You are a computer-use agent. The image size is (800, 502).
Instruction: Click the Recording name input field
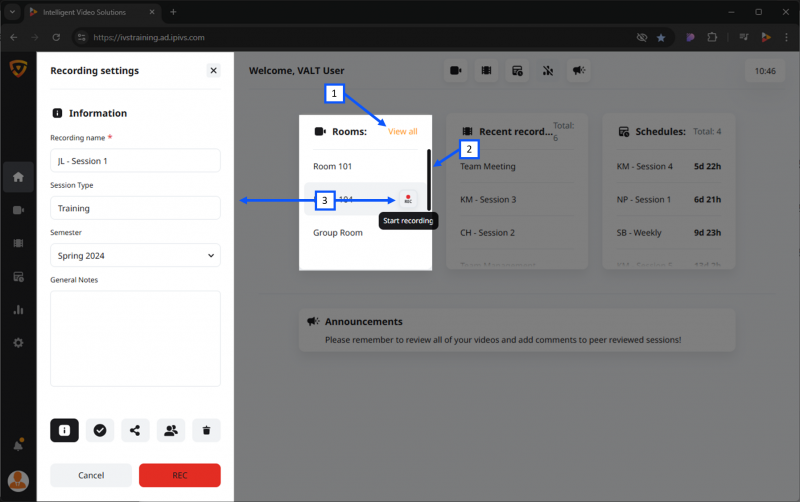[135, 161]
